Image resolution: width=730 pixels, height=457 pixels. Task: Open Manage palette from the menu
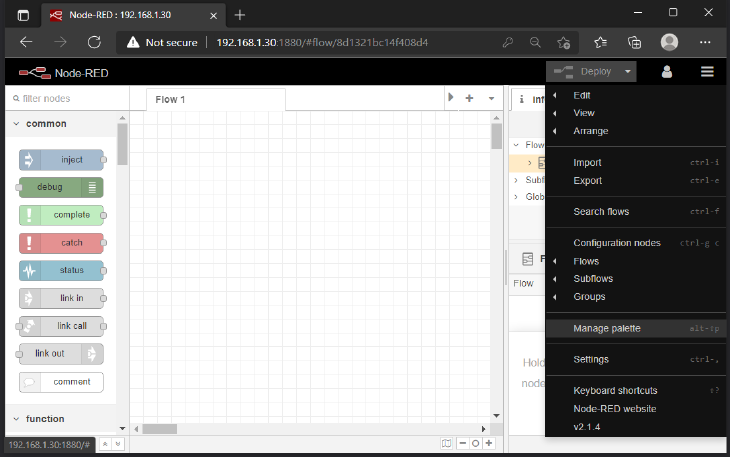tap(635, 329)
